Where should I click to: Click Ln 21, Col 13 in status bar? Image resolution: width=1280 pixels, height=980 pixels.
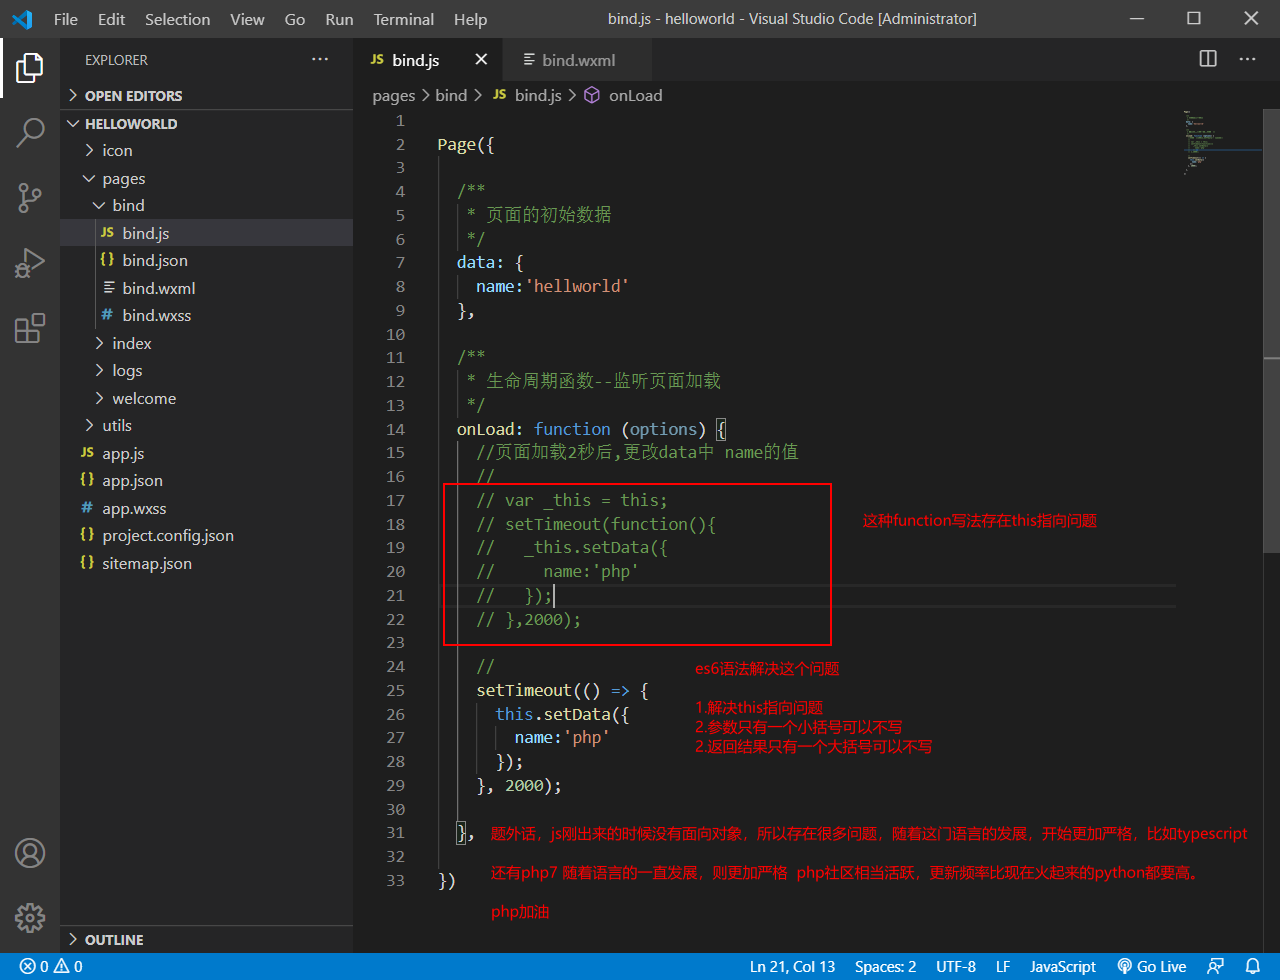[792, 967]
